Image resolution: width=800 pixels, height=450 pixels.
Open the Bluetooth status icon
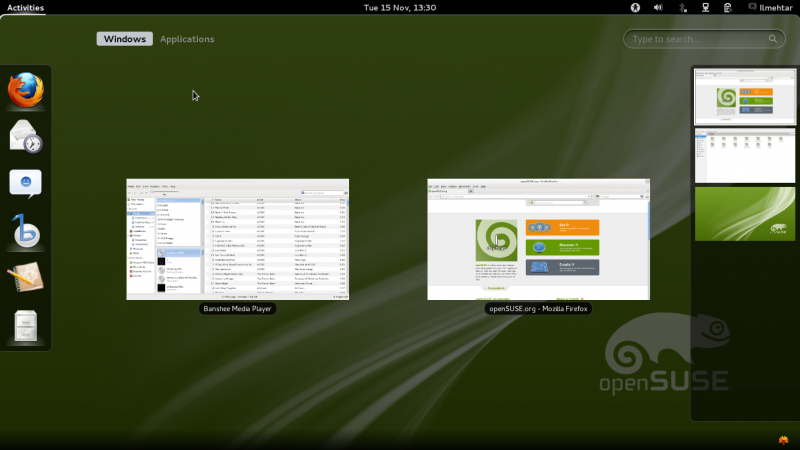point(682,7)
